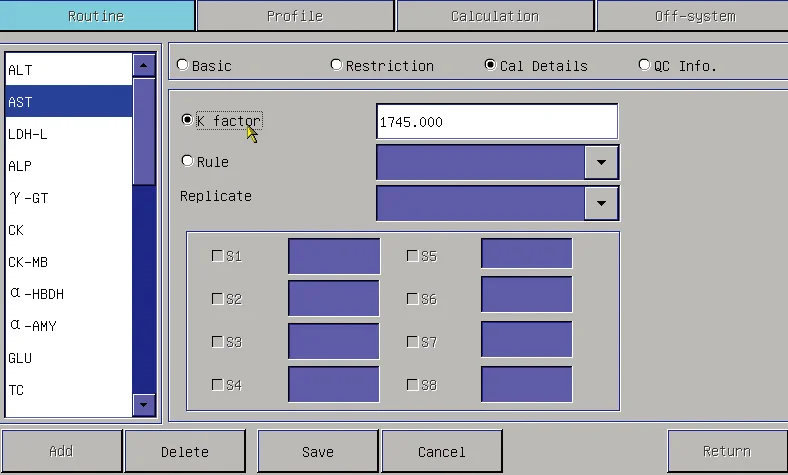
Task: Click the test list scroll down arrow
Action: 144,405
